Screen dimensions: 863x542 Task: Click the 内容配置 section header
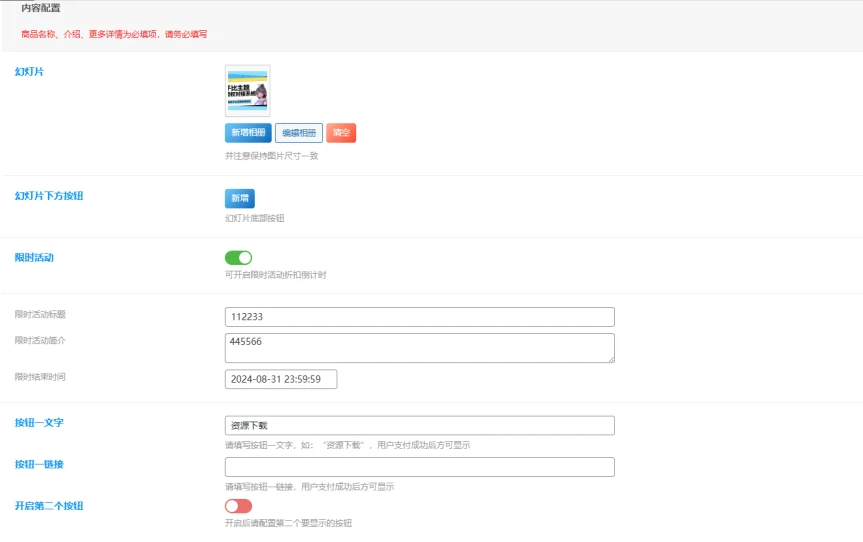41,8
